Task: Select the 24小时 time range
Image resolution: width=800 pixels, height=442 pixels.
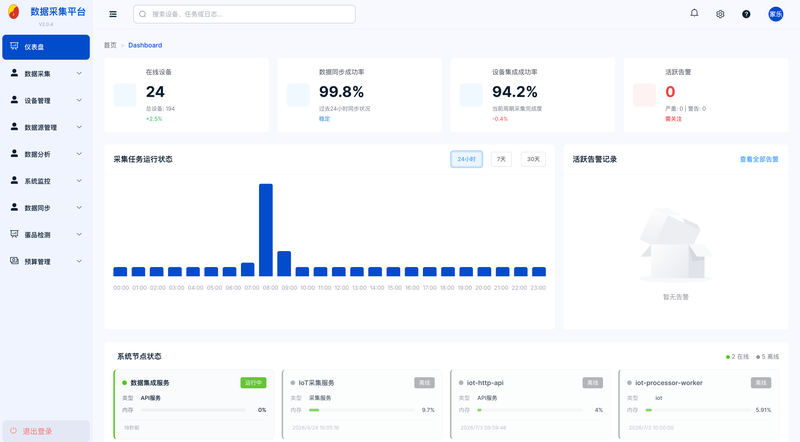Action: [x=466, y=159]
